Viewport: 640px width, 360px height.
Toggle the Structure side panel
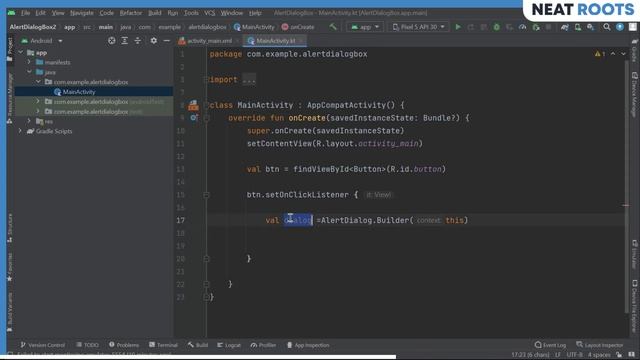pyautogui.click(x=10, y=227)
